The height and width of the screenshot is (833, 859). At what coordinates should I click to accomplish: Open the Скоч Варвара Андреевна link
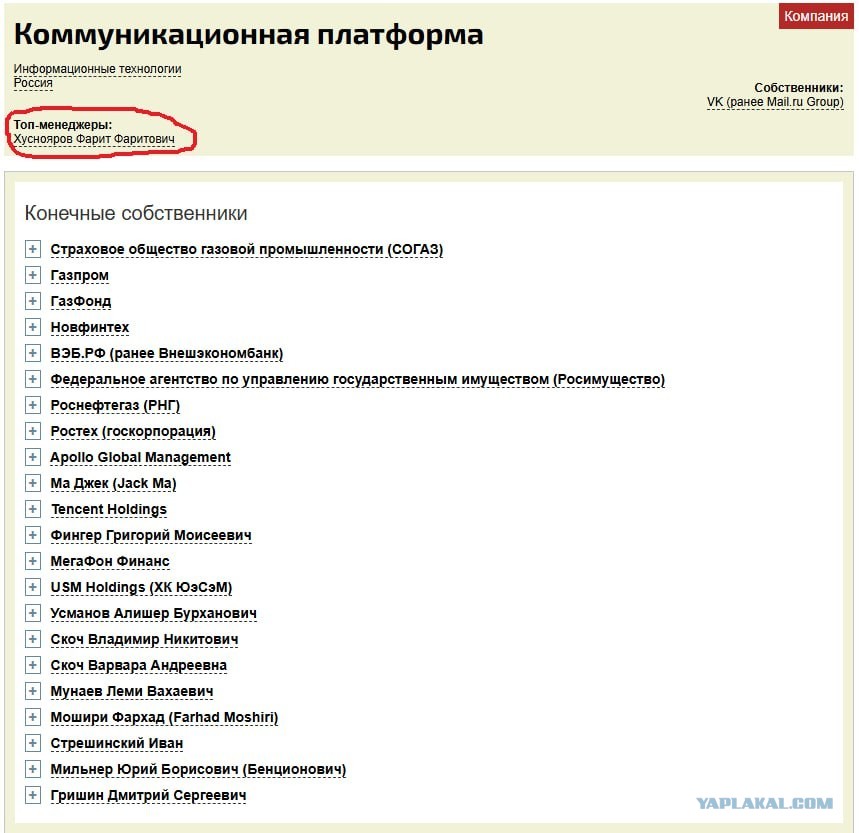pyautogui.click(x=139, y=666)
